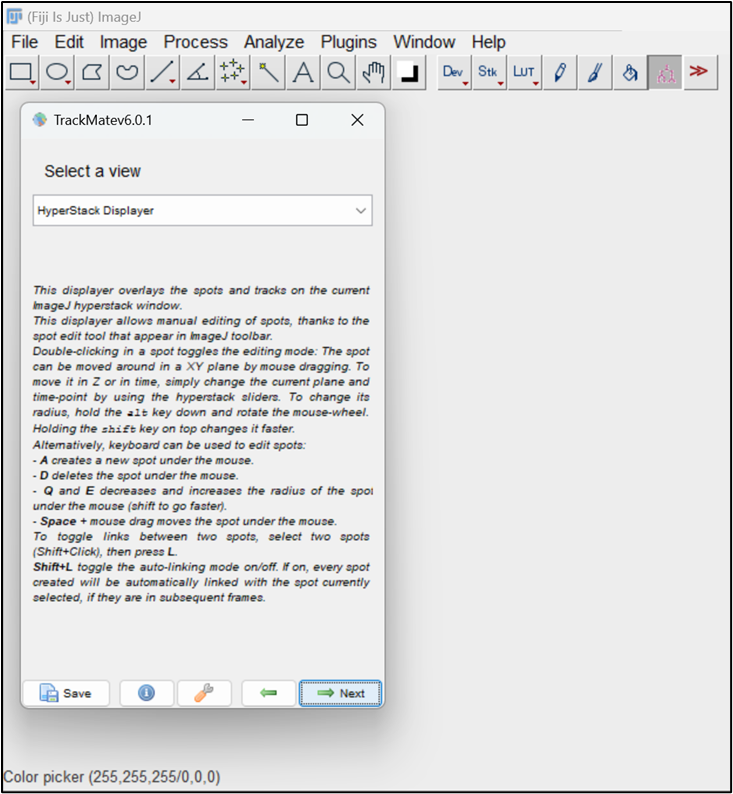The height and width of the screenshot is (794, 733).
Task: Open the Image menu
Action: [x=123, y=42]
